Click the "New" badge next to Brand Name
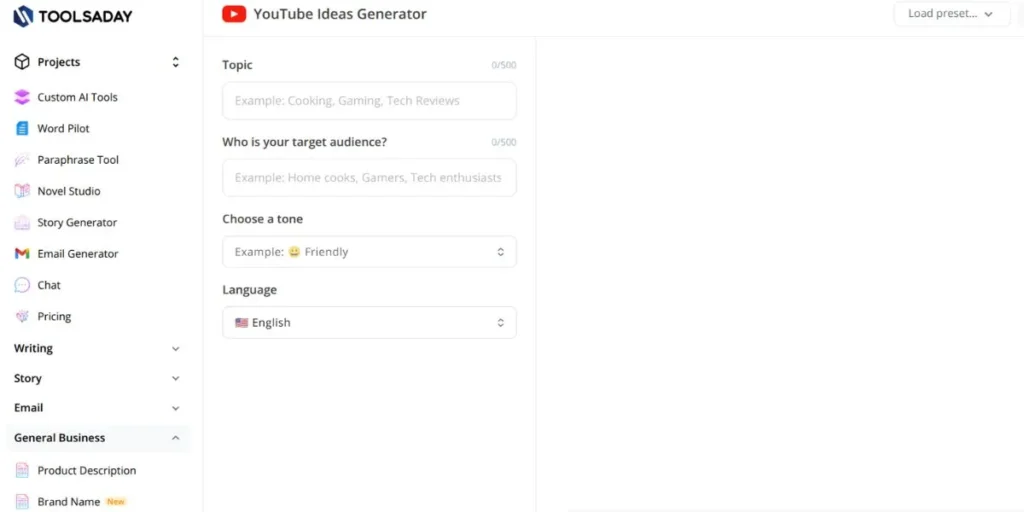The height and width of the screenshot is (512, 1024). click(x=116, y=502)
